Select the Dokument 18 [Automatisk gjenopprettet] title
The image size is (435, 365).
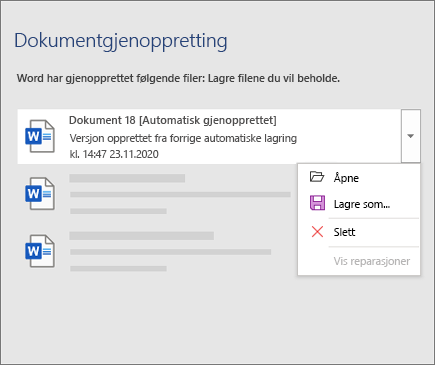173,120
